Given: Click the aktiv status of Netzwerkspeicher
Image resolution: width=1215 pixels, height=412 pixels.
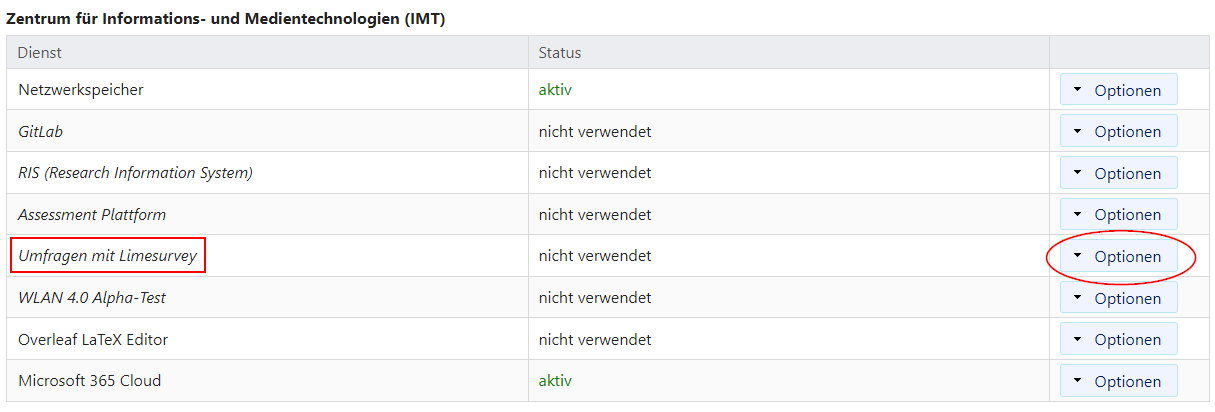Looking at the screenshot, I should pos(555,90).
